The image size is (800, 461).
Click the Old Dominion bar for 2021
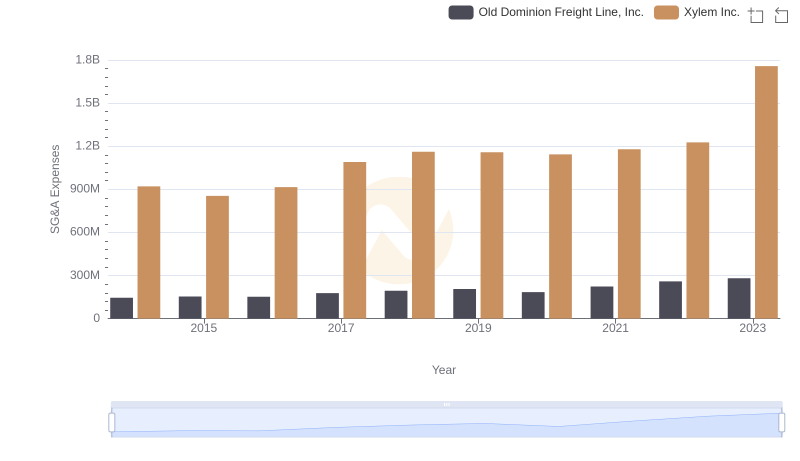602,302
